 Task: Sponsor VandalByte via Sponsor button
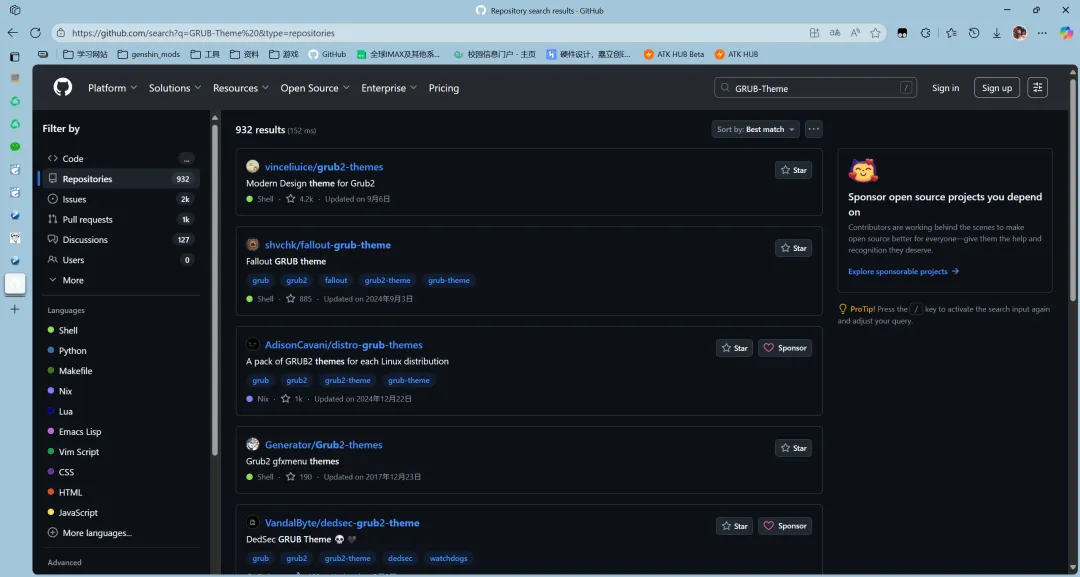[x=785, y=525]
